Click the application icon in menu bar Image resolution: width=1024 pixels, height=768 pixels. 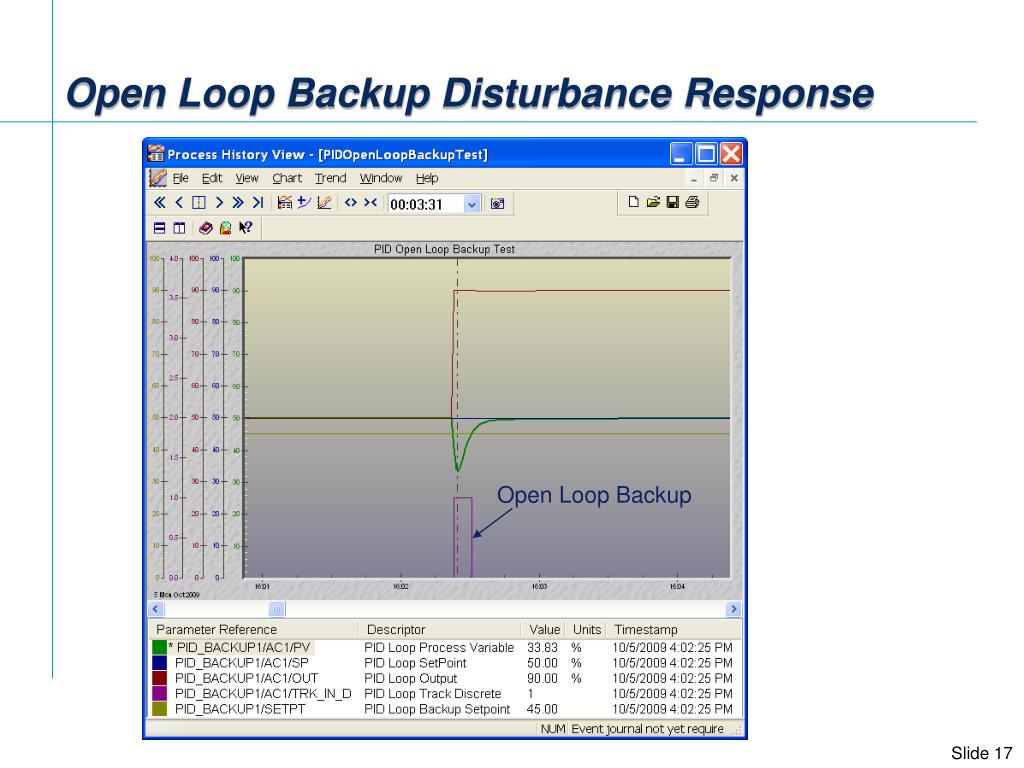click(157, 178)
